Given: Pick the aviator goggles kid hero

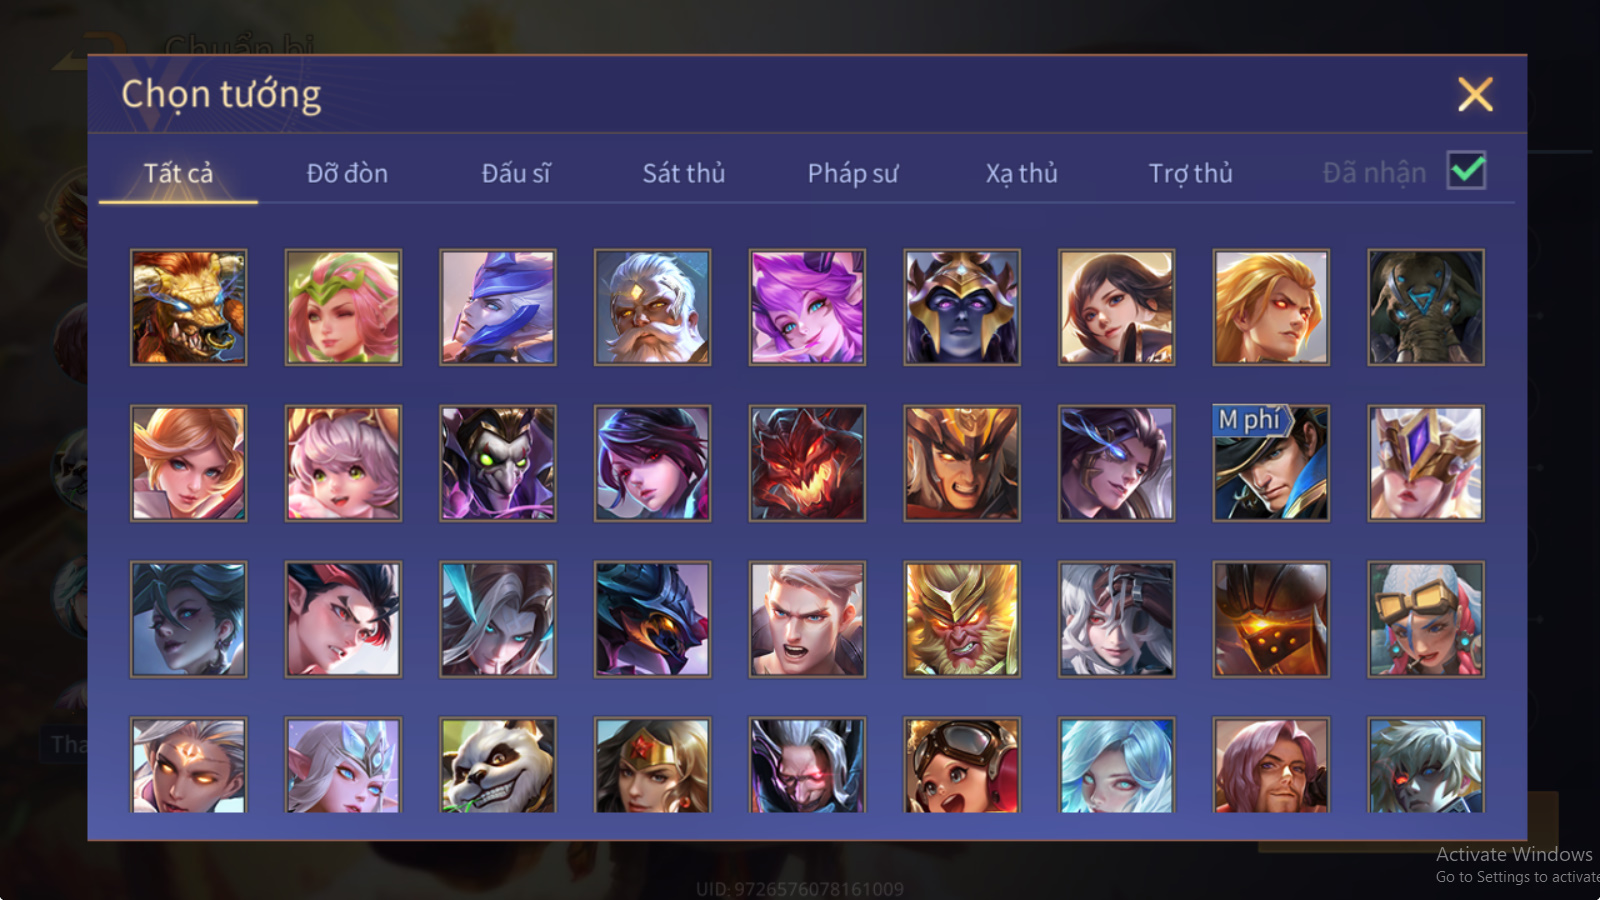Looking at the screenshot, I should coord(961,764).
